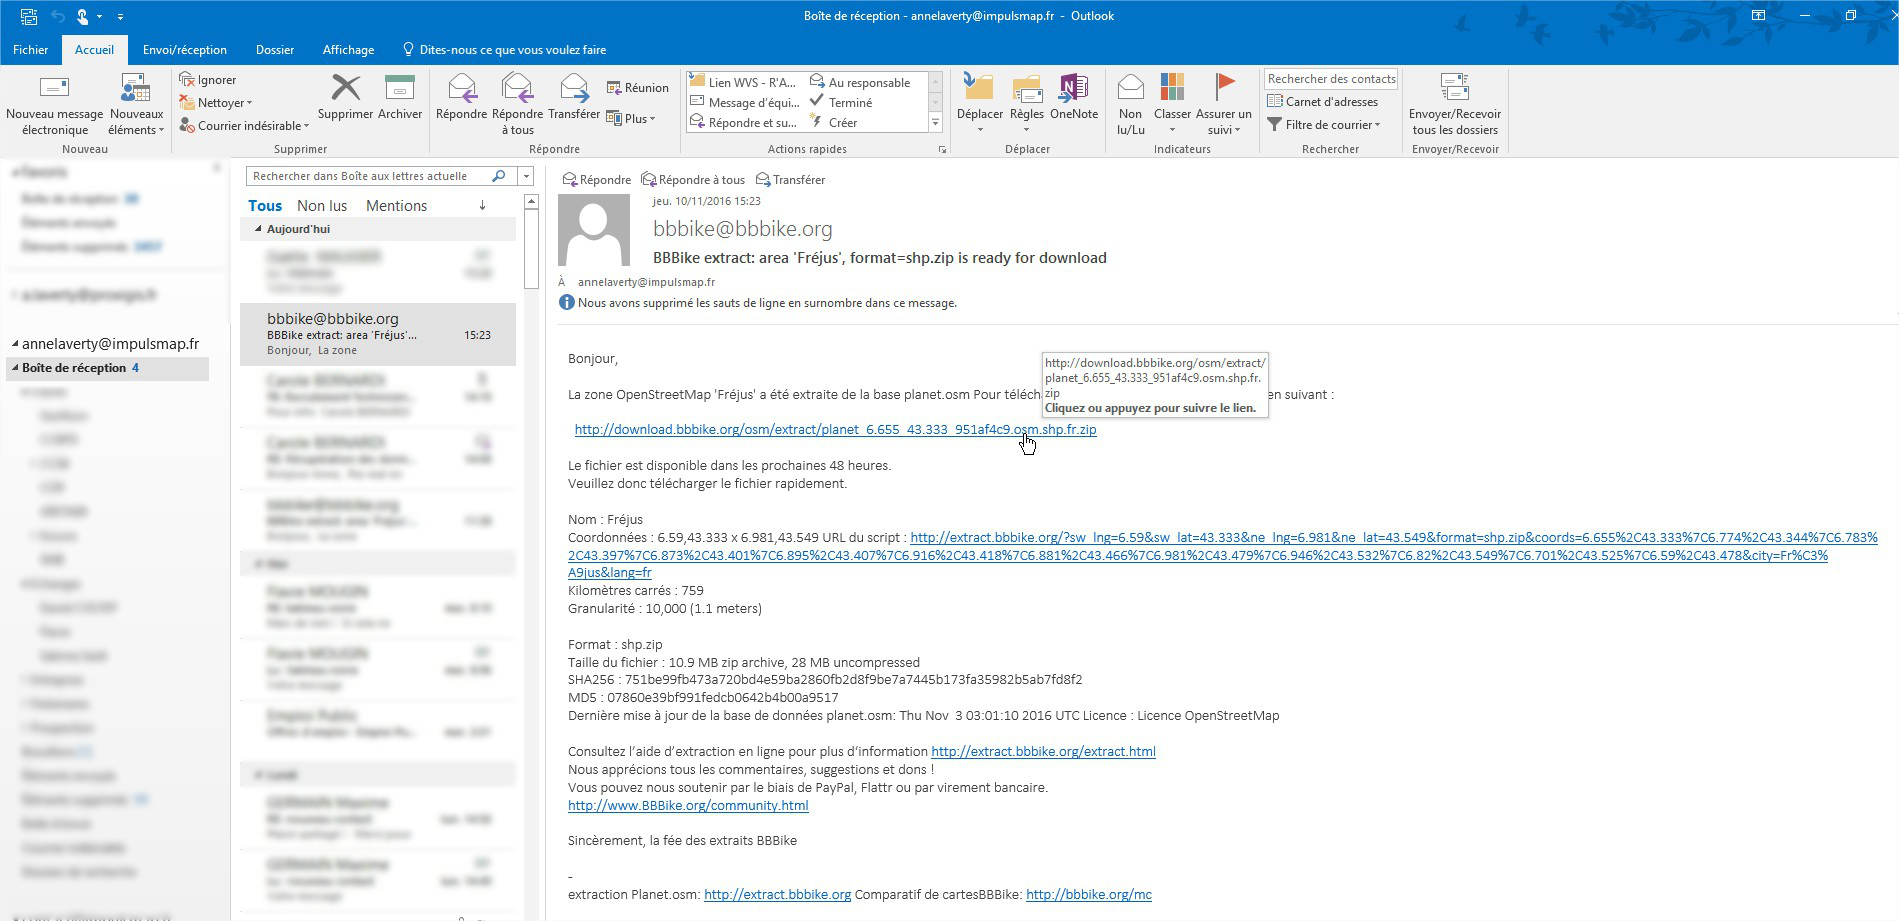Click ribbon Répondre à tous icon
The height and width of the screenshot is (921, 1899).
click(517, 104)
